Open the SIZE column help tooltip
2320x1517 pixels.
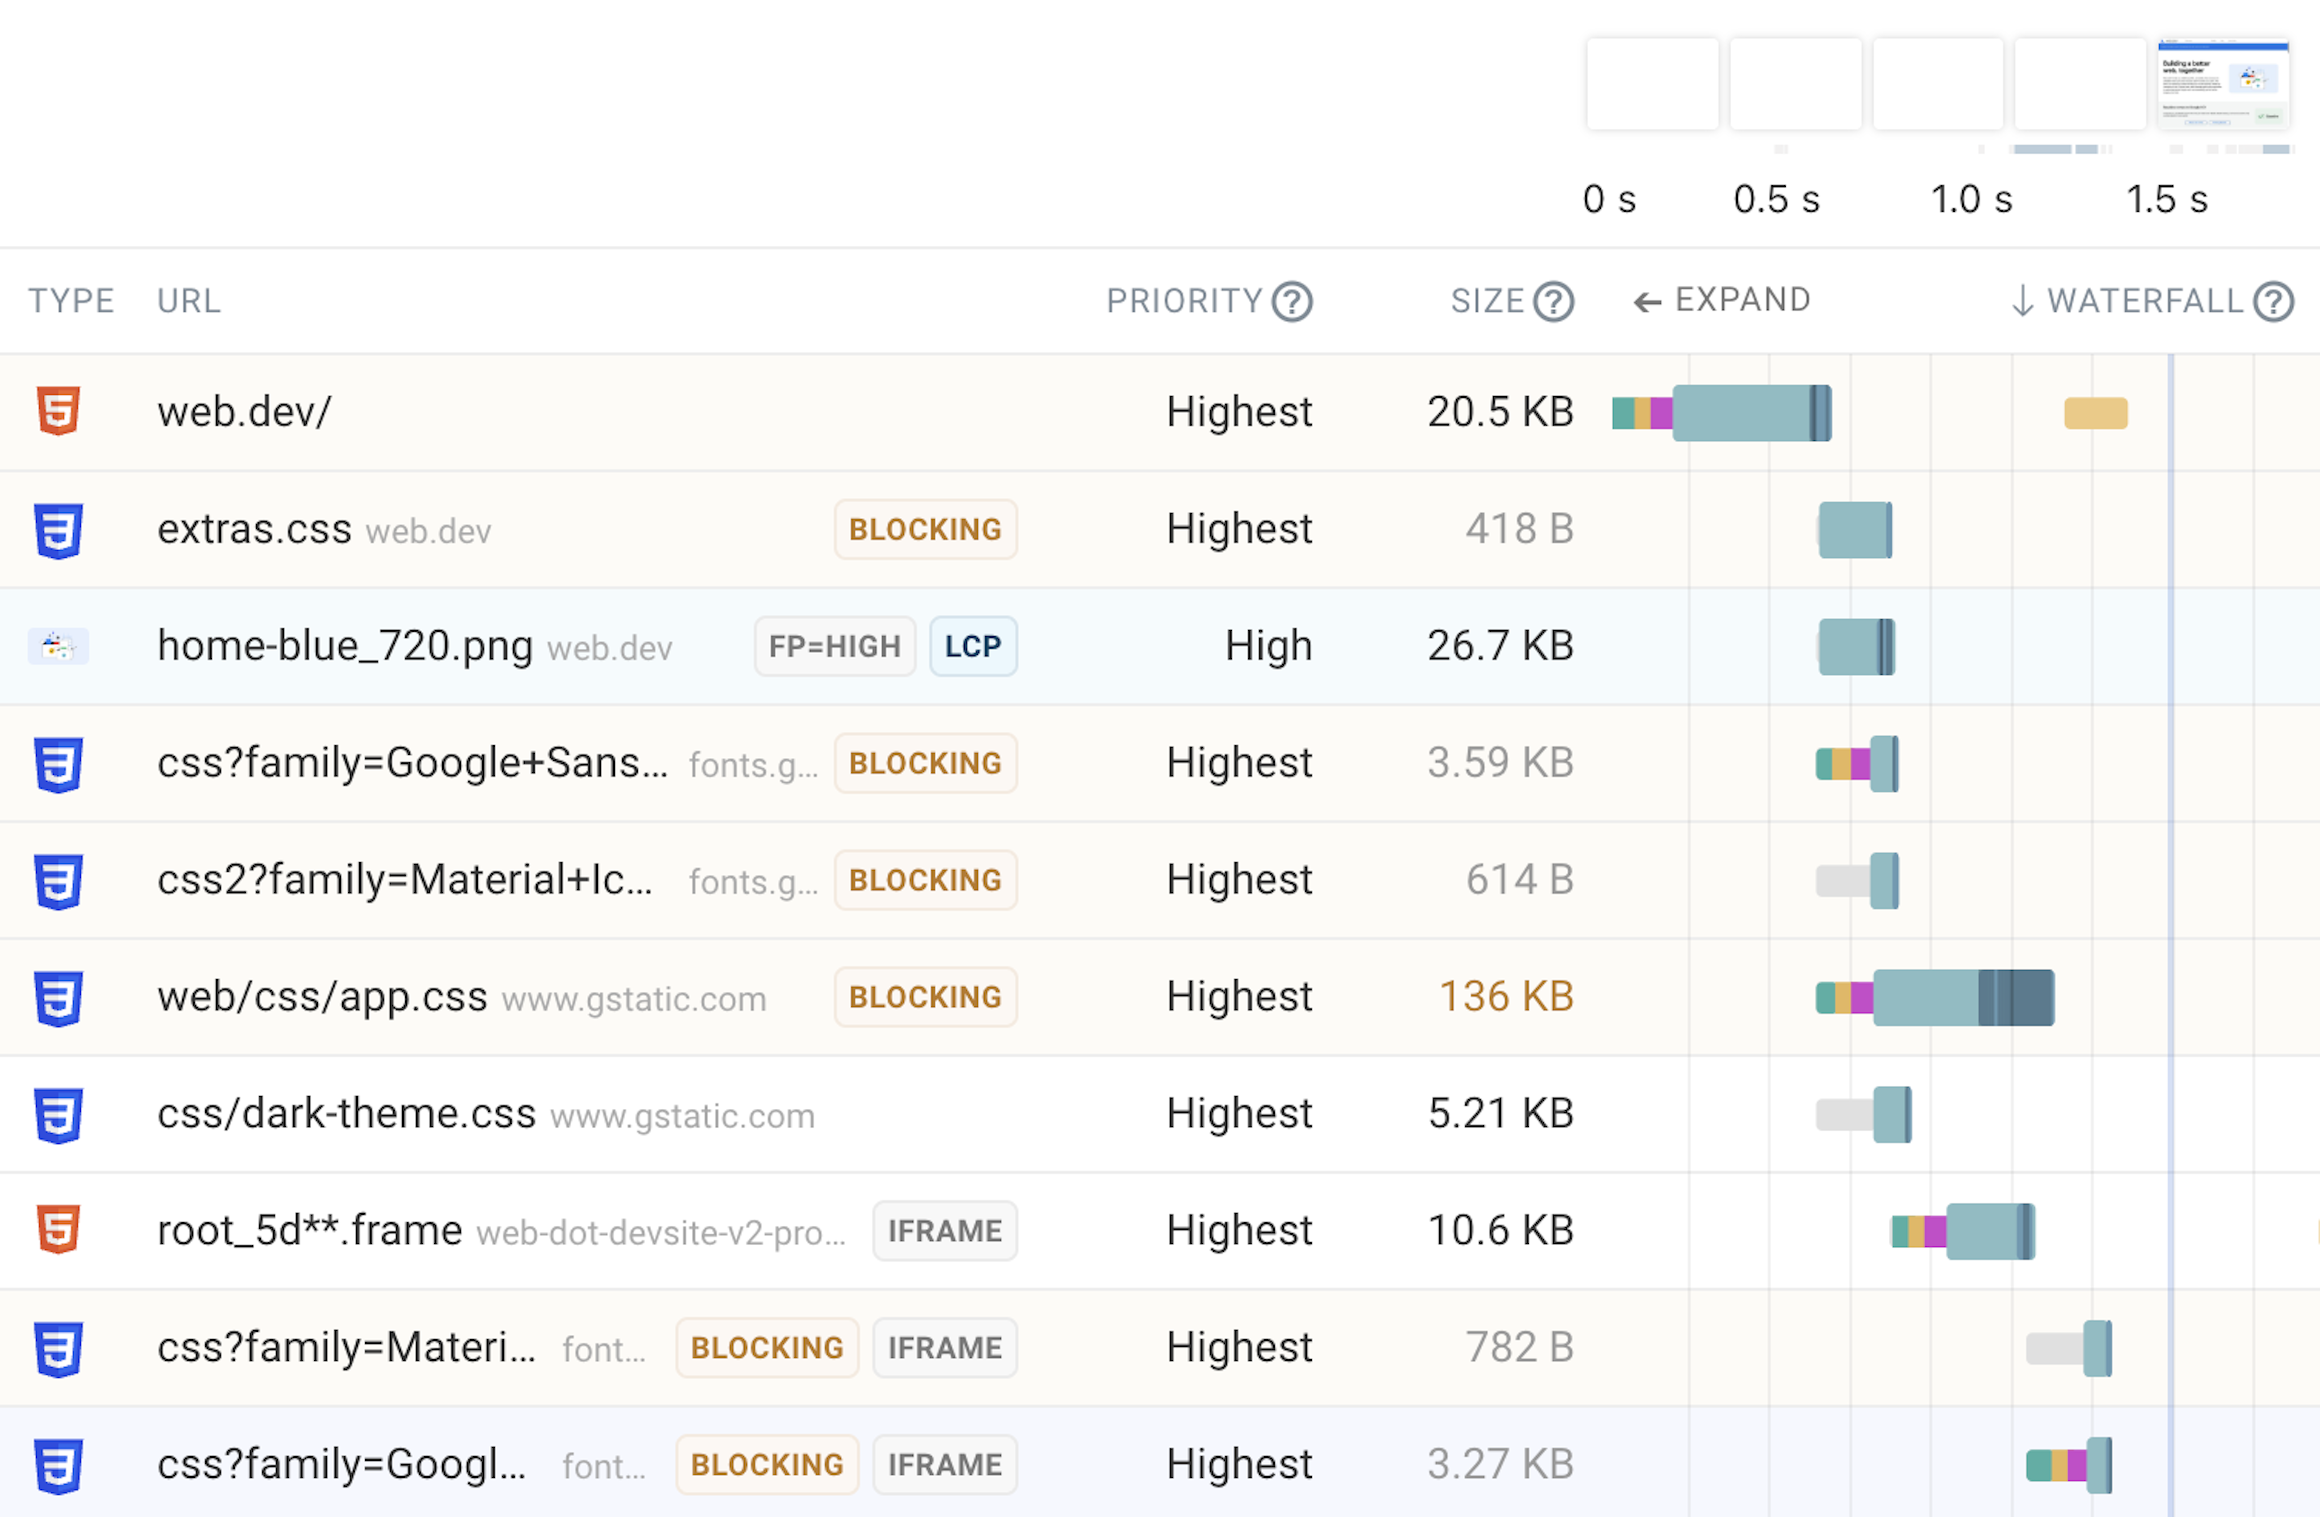coord(1553,300)
